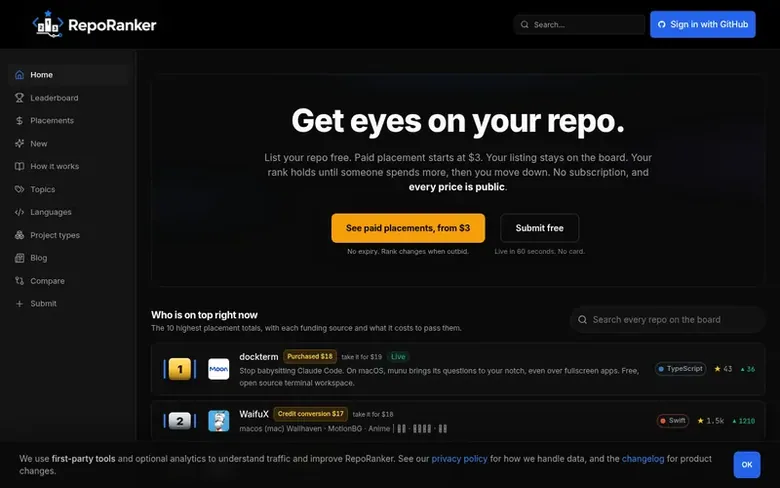Click the Swift language tag

(x=673, y=421)
